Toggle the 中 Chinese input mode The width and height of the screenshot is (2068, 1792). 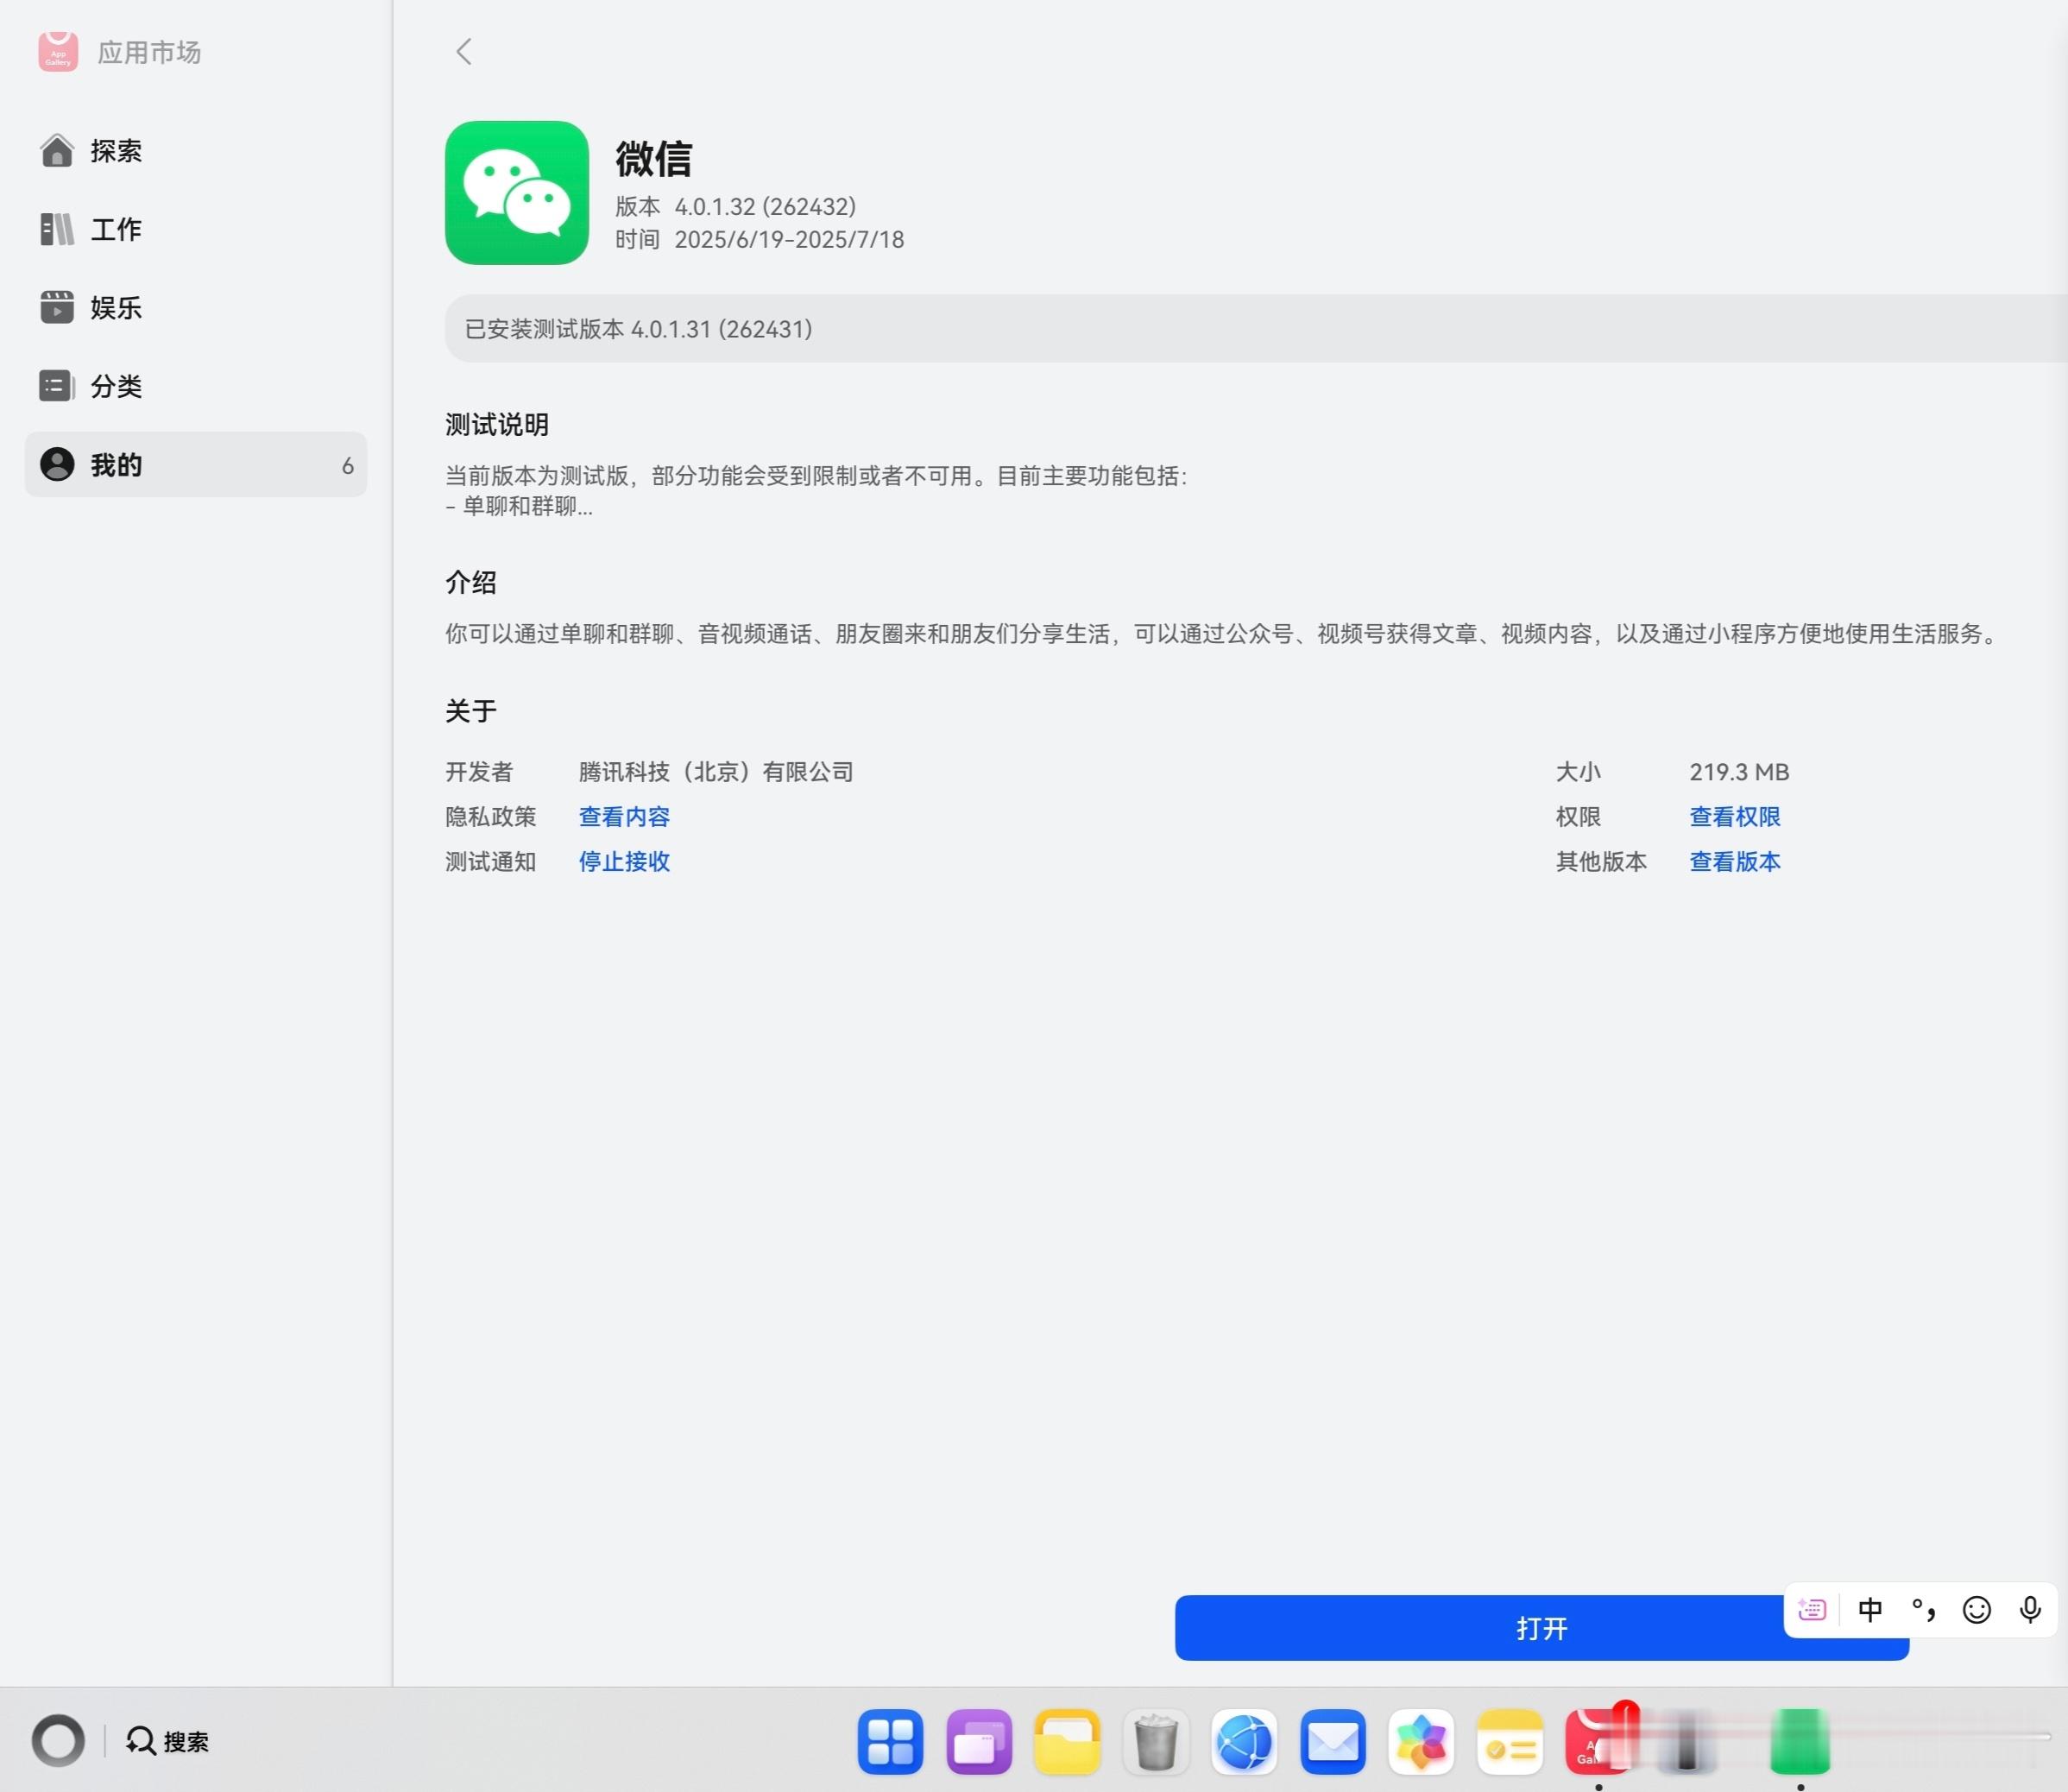click(1870, 1610)
